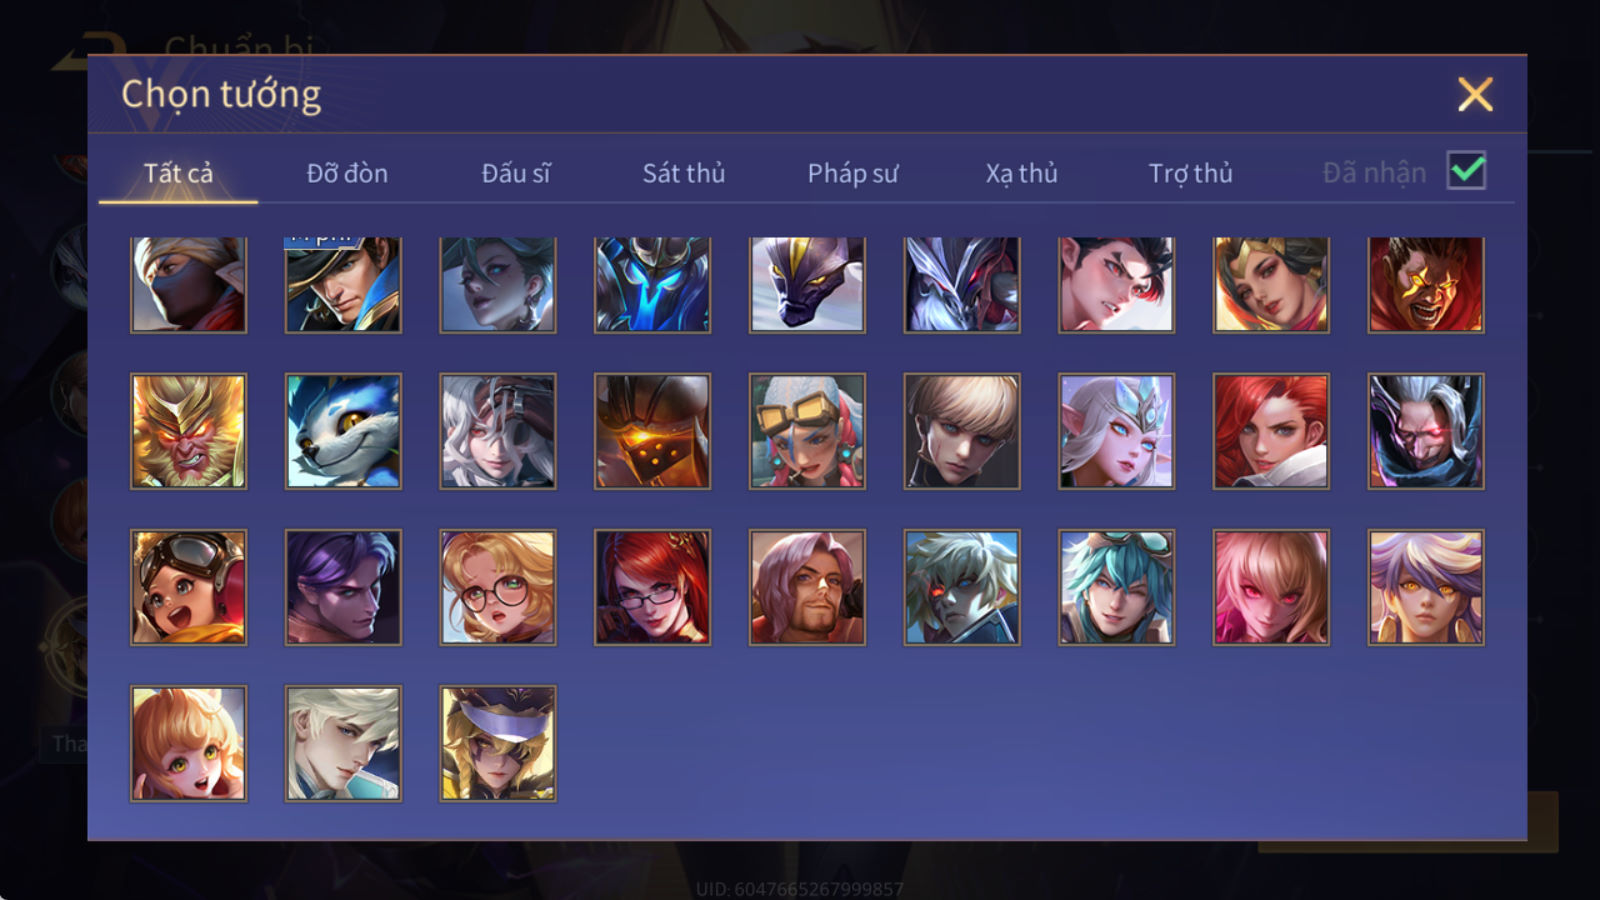The image size is (1600, 900).
Task: Switch to the Đỡ đòn tab
Action: pos(347,173)
